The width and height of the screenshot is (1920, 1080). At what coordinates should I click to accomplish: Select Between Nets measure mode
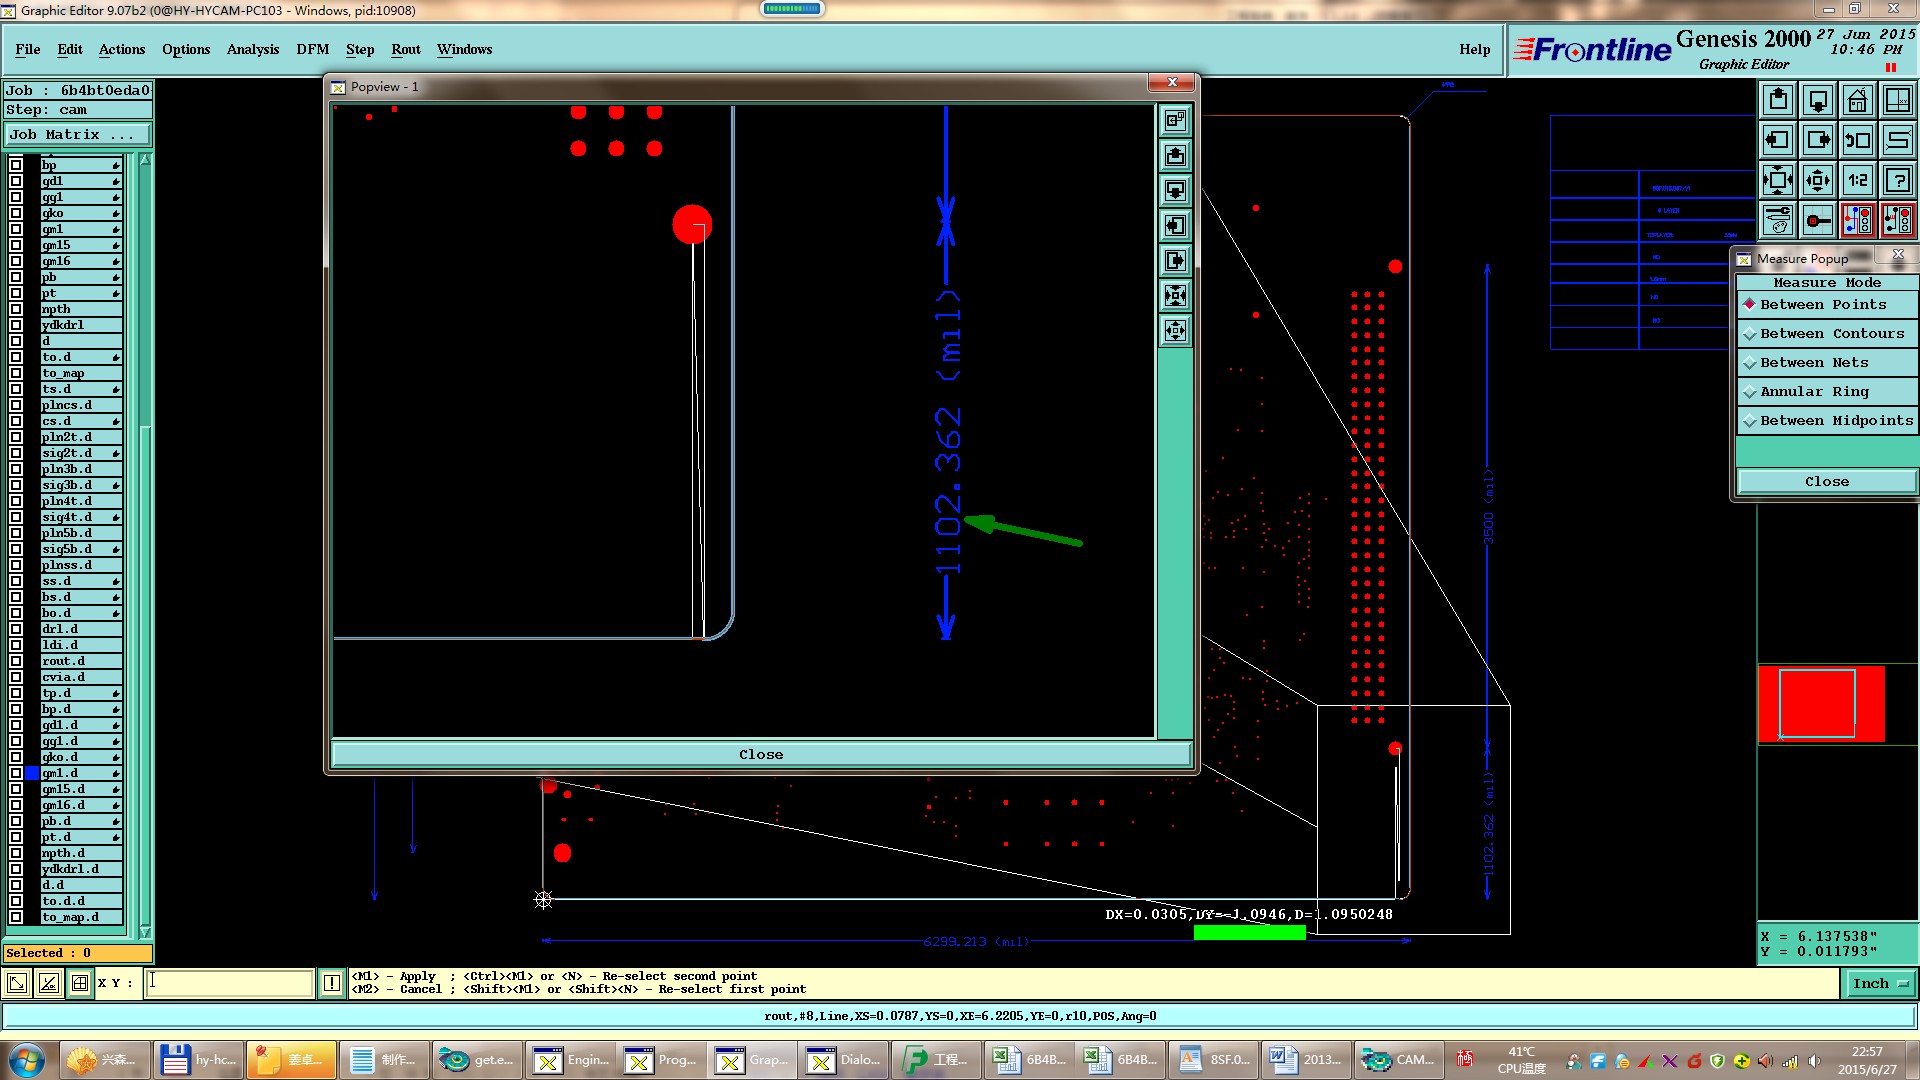point(1827,362)
